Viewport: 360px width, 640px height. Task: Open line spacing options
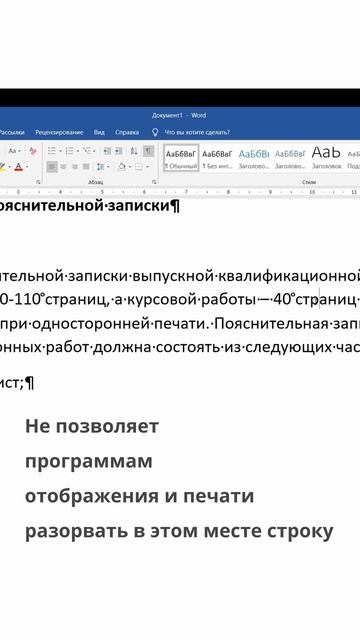(100, 167)
